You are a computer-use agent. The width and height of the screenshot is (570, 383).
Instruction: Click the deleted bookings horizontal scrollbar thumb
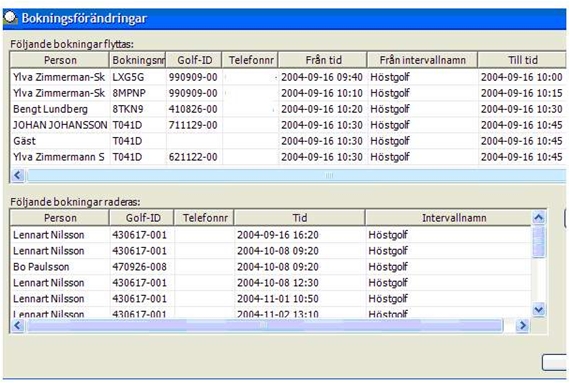(265, 325)
